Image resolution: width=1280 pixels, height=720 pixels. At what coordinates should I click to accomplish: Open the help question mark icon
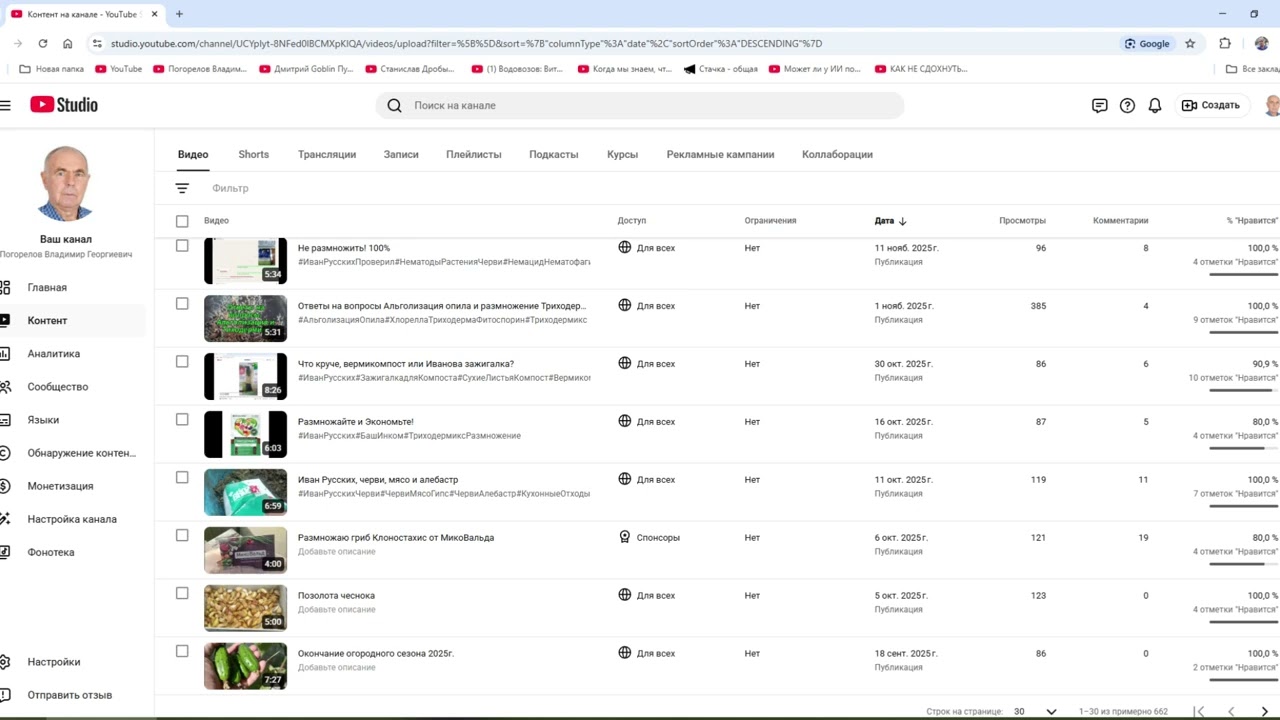click(1127, 105)
